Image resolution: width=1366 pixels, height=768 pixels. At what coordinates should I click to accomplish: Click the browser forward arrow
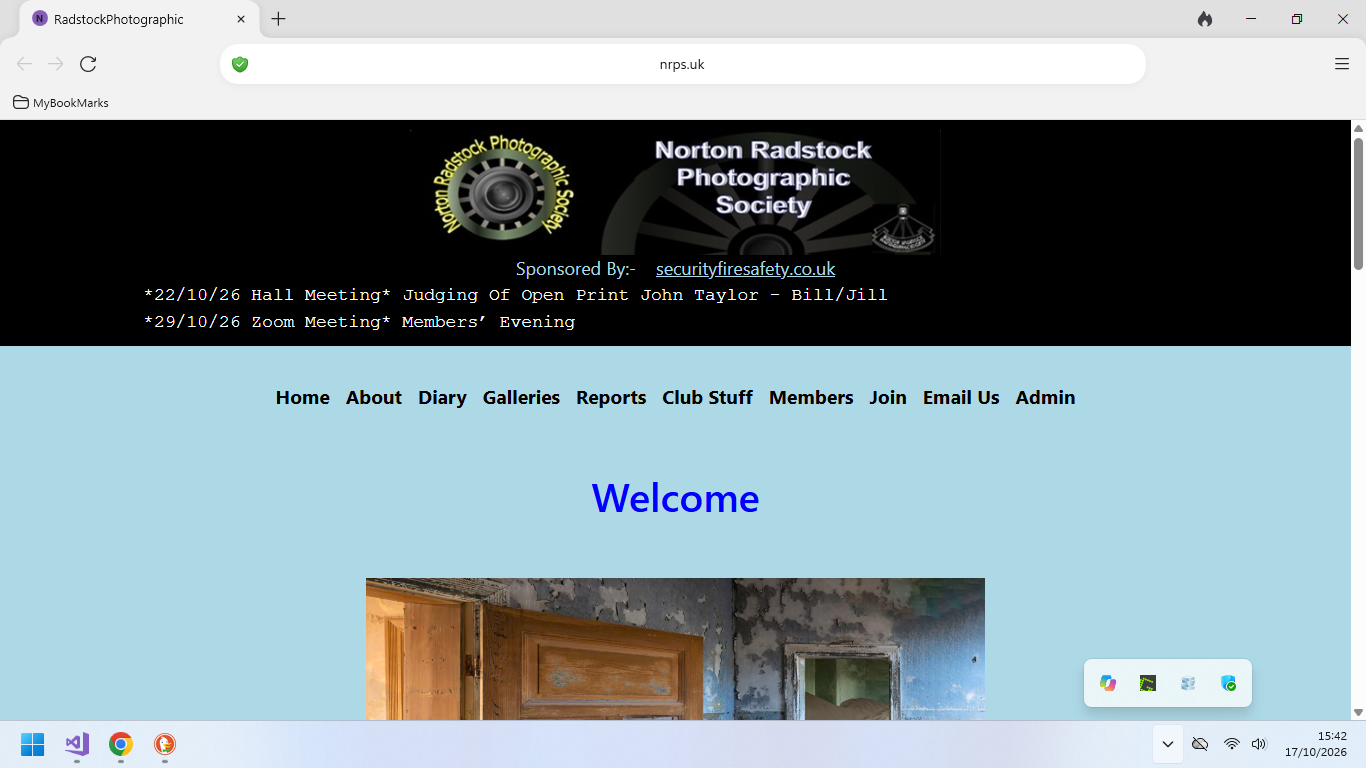[56, 64]
